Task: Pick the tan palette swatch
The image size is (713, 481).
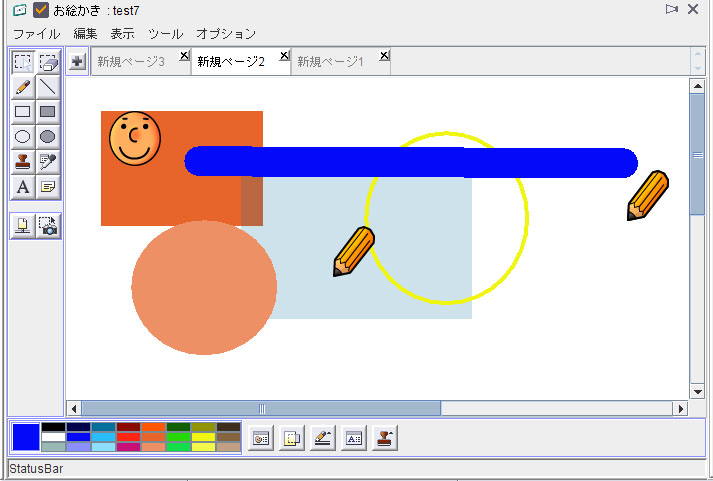Action: point(228,447)
